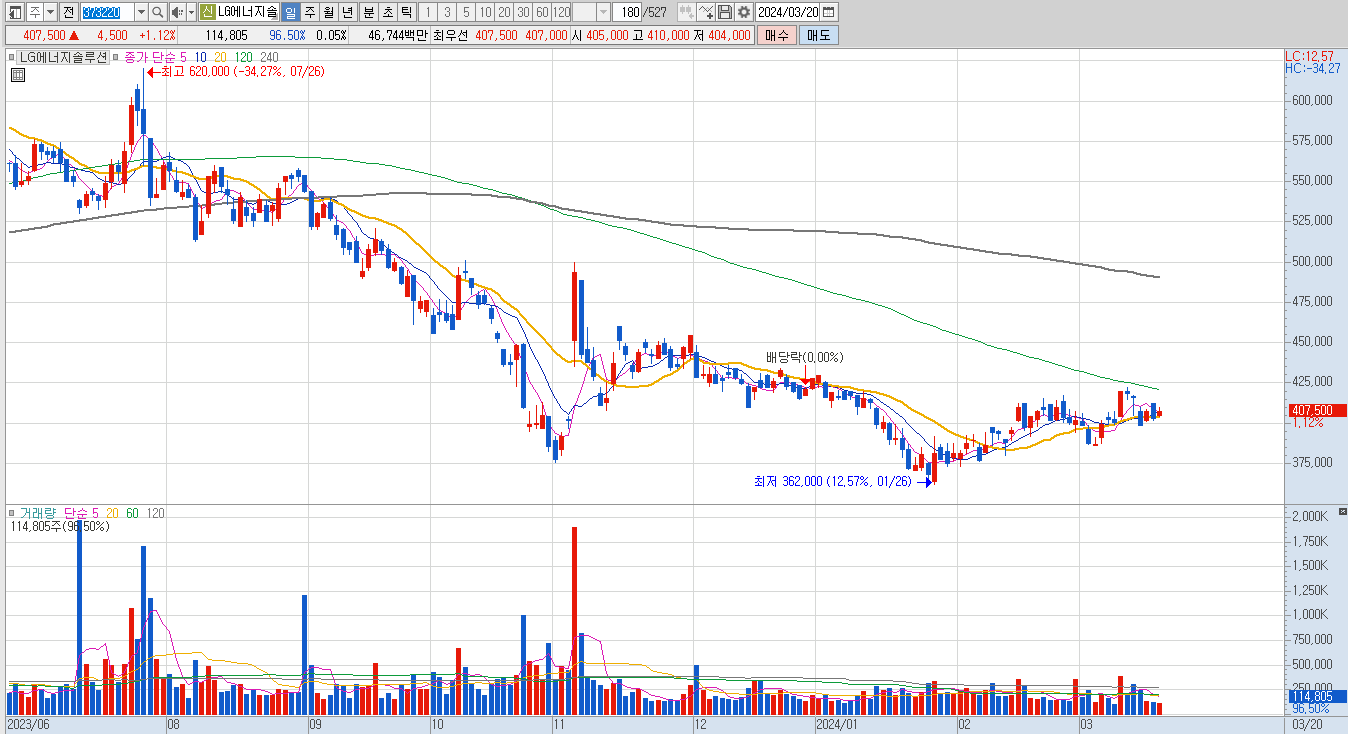
Task: Click the 주 market type button
Action: [34, 12]
